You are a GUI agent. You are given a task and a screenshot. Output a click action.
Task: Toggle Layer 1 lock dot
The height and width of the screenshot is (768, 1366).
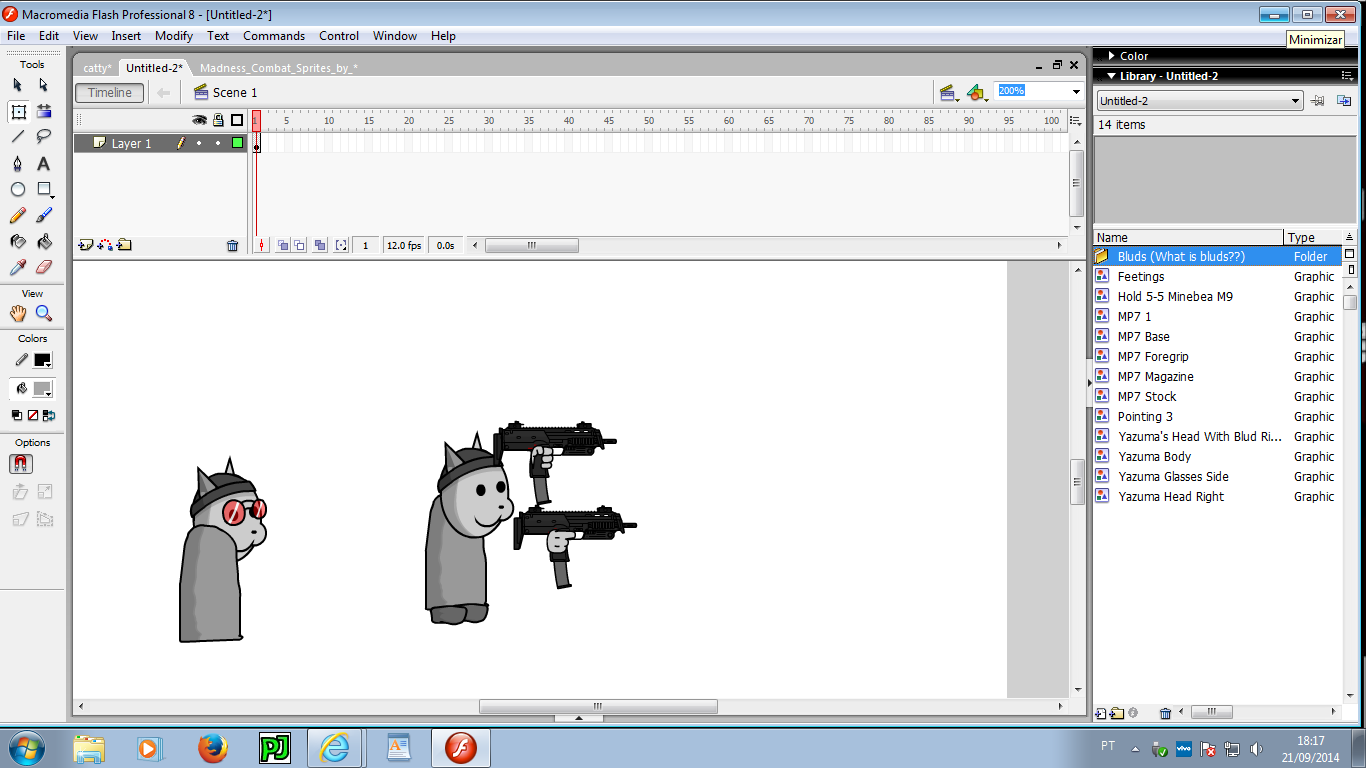[x=218, y=144]
